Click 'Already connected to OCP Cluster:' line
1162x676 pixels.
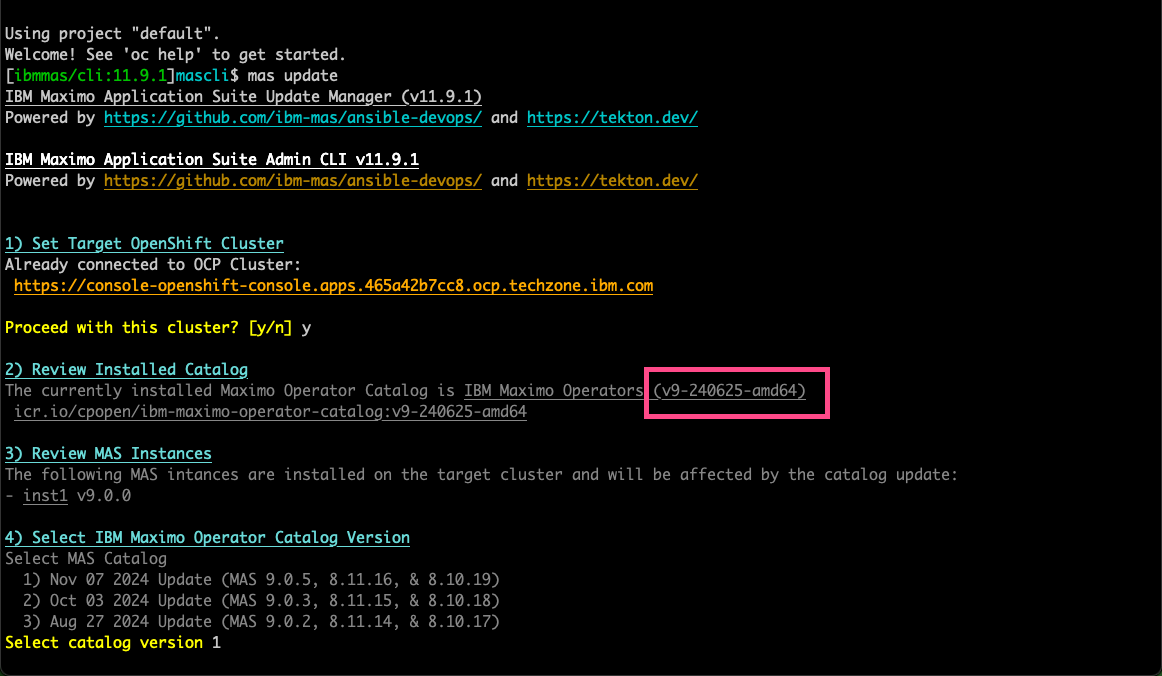[153, 265]
